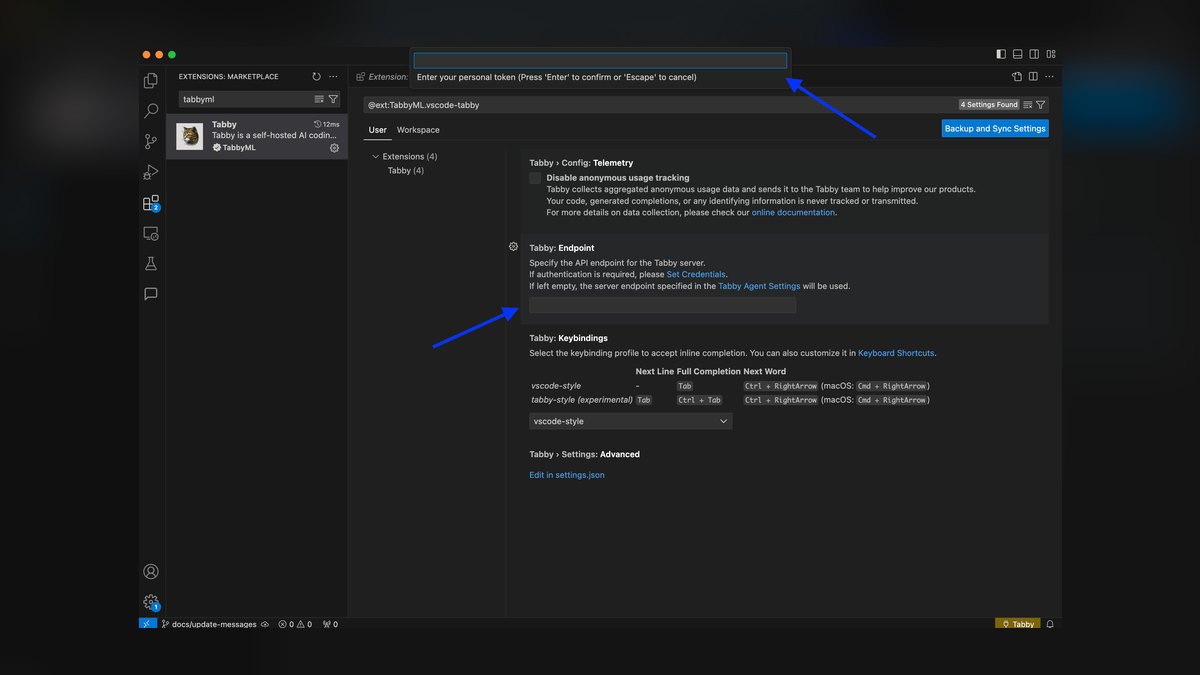Click Backup and Sync Settings button
The width and height of the screenshot is (1200, 675).
pyautogui.click(x=995, y=129)
